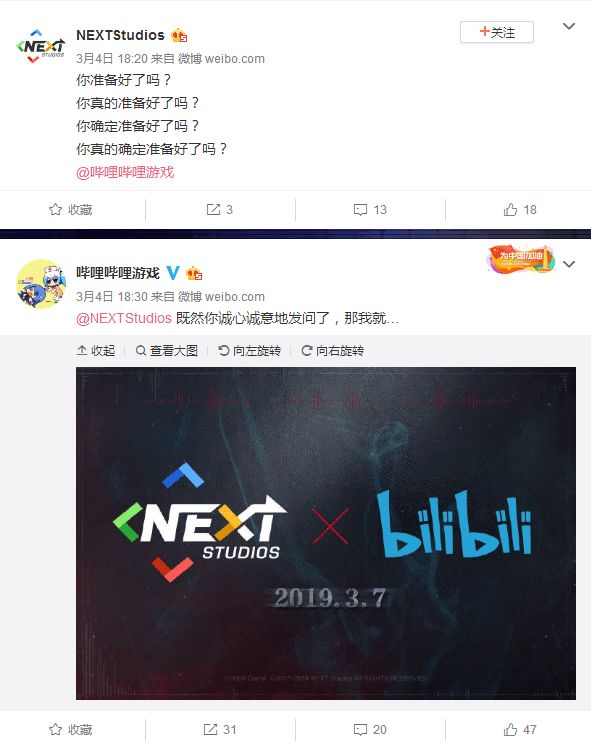Collapse the image using 收起
Viewport: 591px width, 747px height.
point(96,351)
